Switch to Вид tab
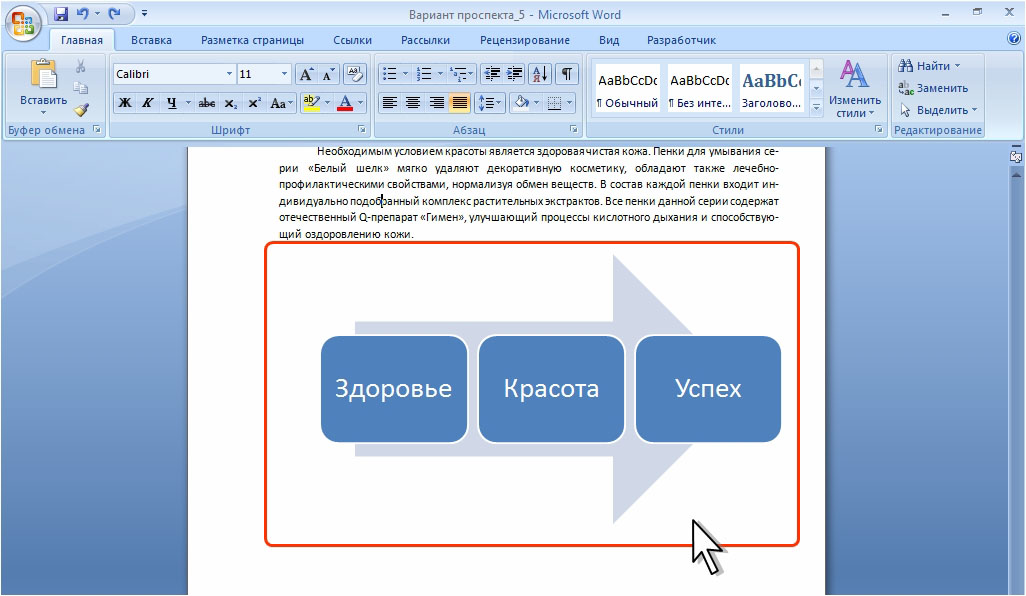1026x596 pixels. pyautogui.click(x=609, y=40)
